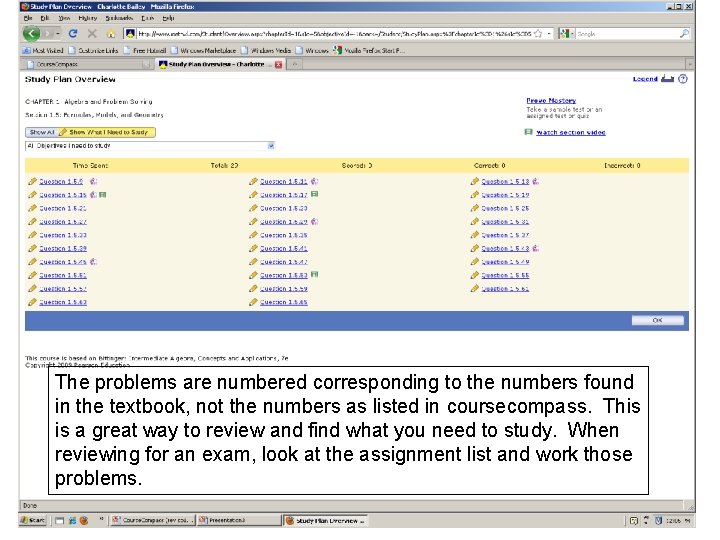Open the search engine selector dropdown
Screen dimensions: 720x540
568,34
